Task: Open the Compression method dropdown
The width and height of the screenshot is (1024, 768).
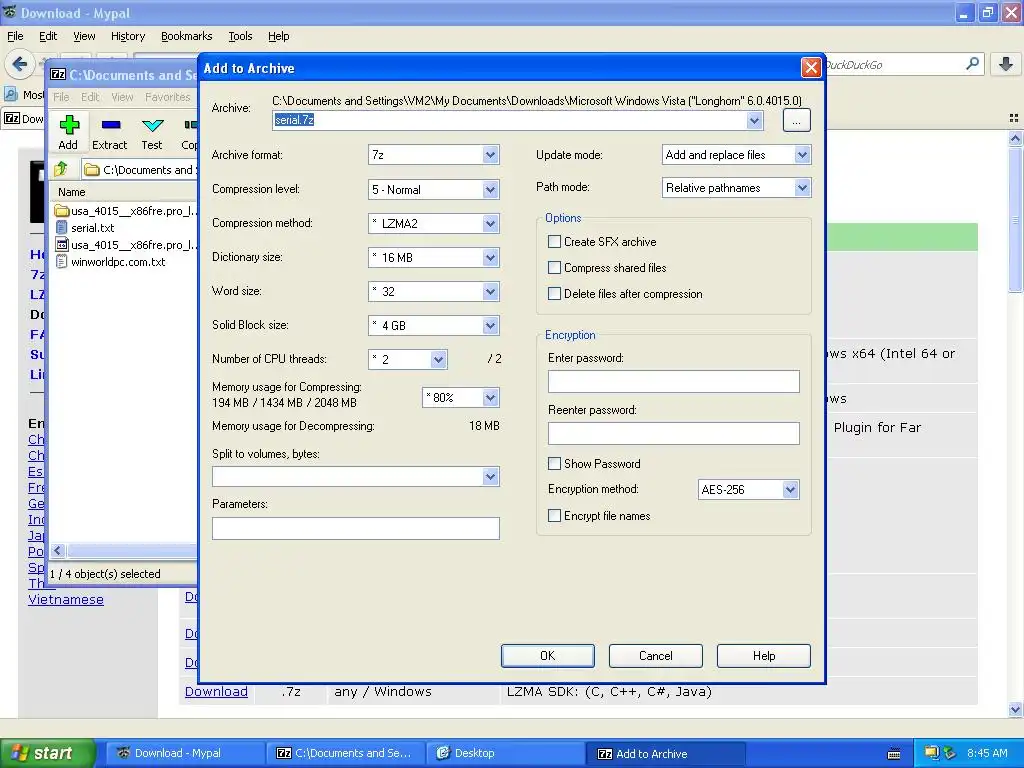Action: [490, 223]
